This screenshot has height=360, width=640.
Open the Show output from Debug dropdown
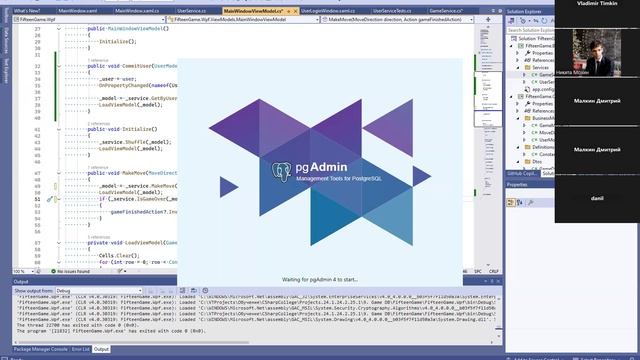pyautogui.click(x=99, y=291)
